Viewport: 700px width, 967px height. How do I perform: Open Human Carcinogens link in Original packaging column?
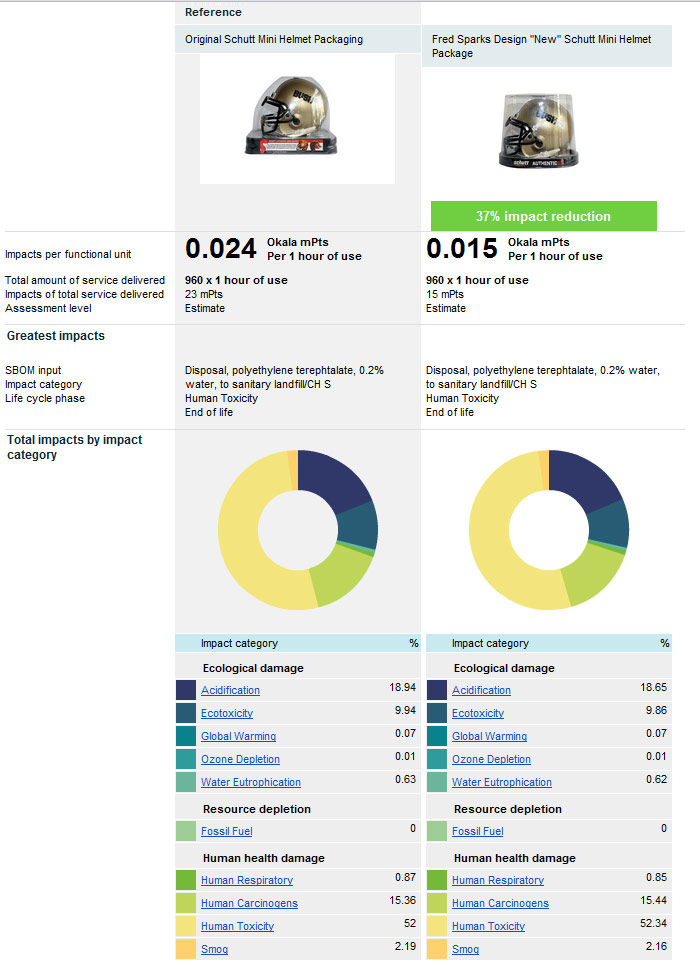click(x=249, y=903)
